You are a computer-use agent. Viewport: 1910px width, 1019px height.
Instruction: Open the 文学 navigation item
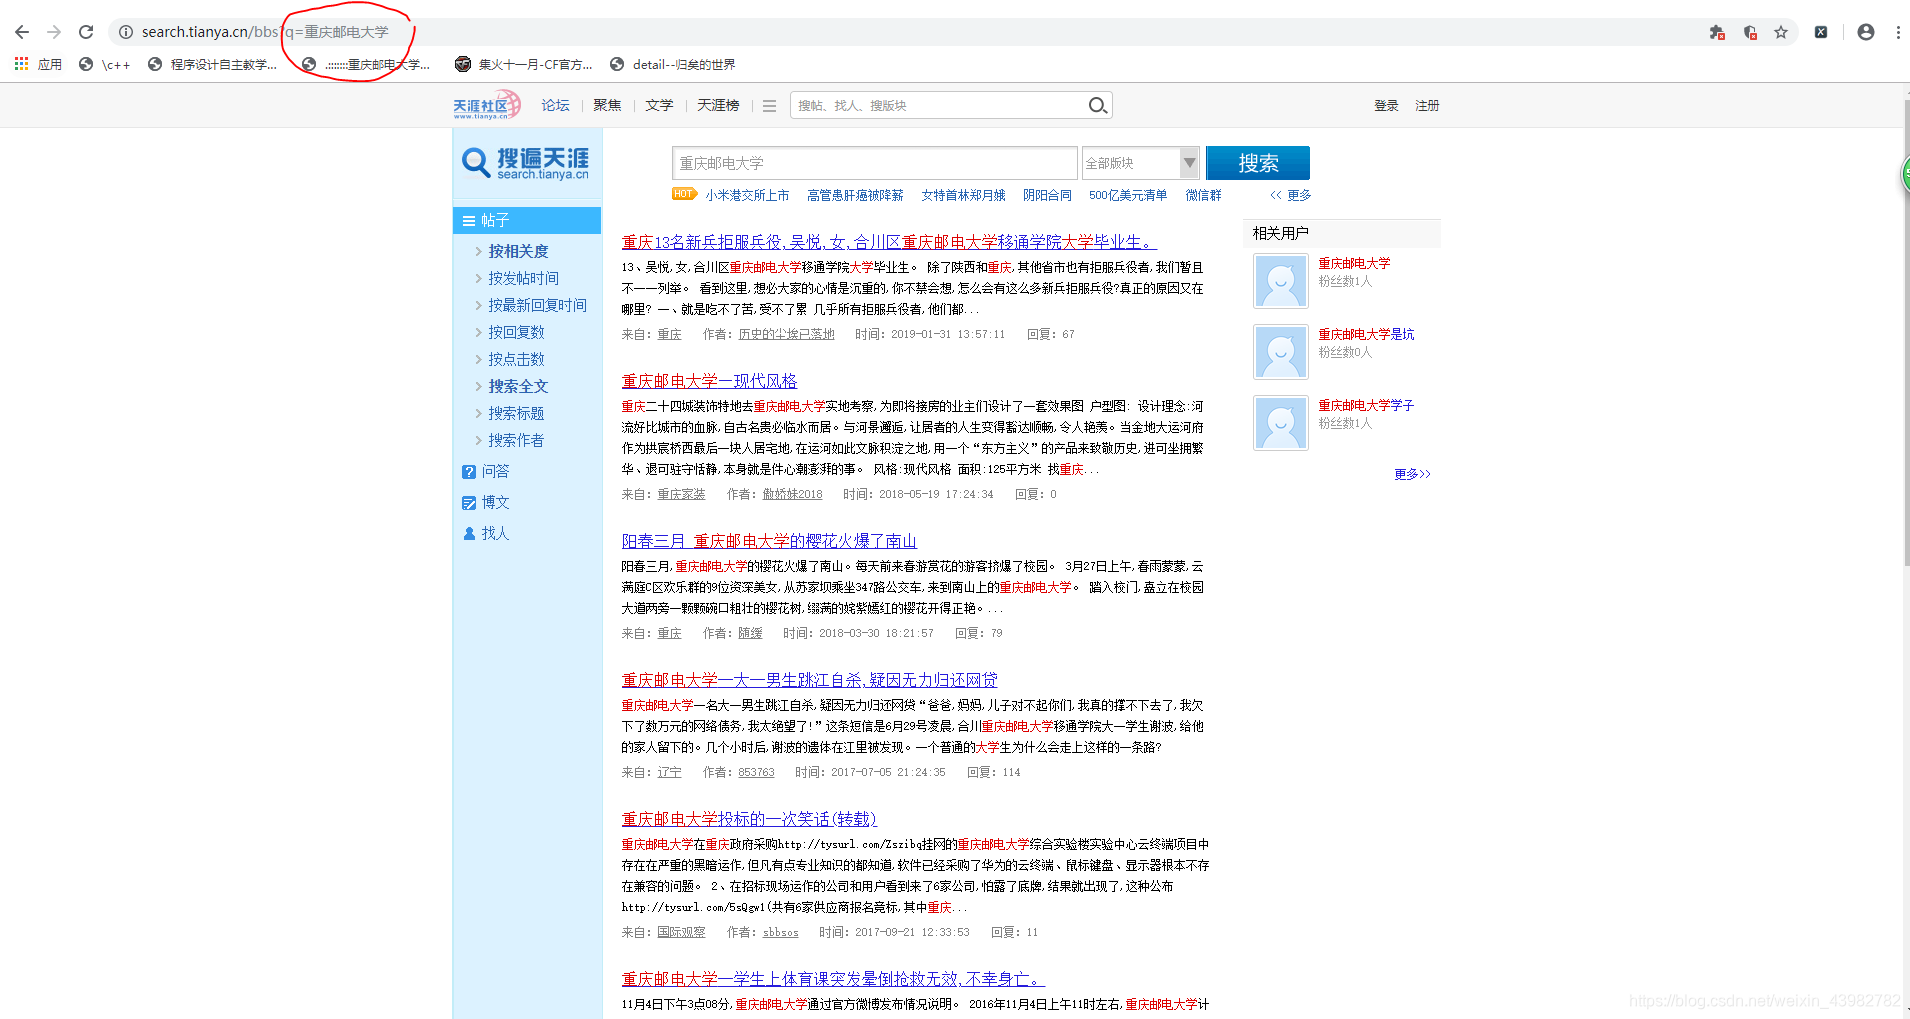659,105
